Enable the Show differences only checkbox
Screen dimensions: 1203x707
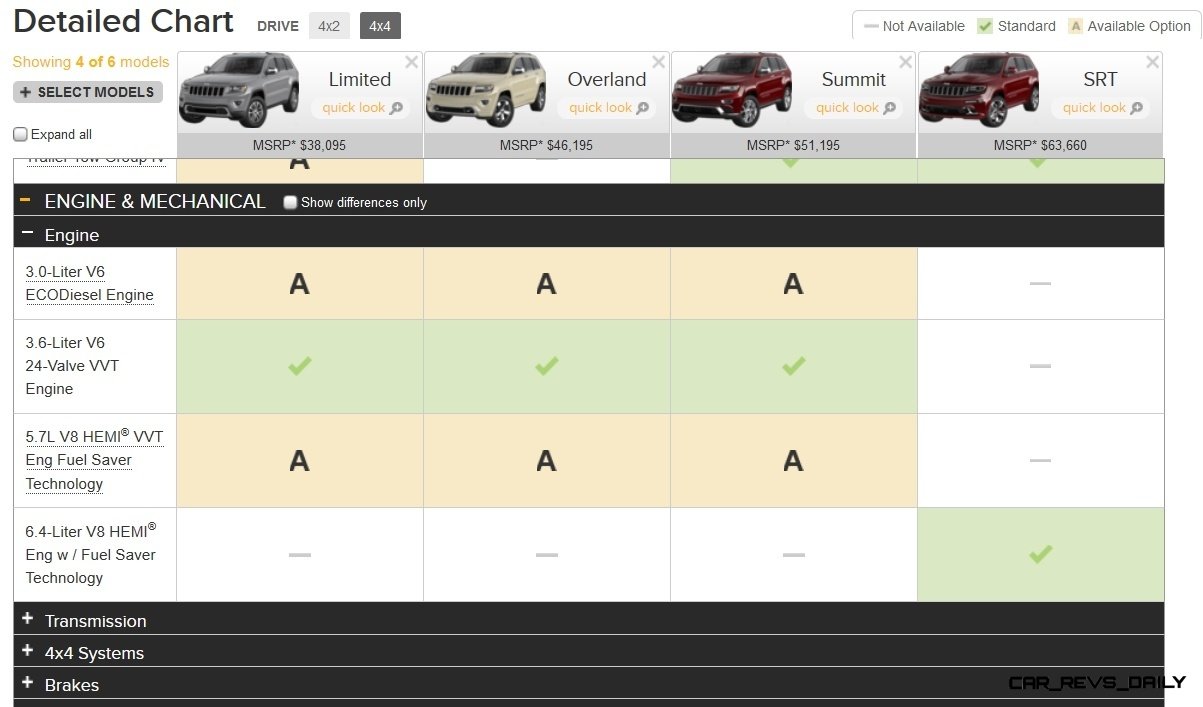290,202
